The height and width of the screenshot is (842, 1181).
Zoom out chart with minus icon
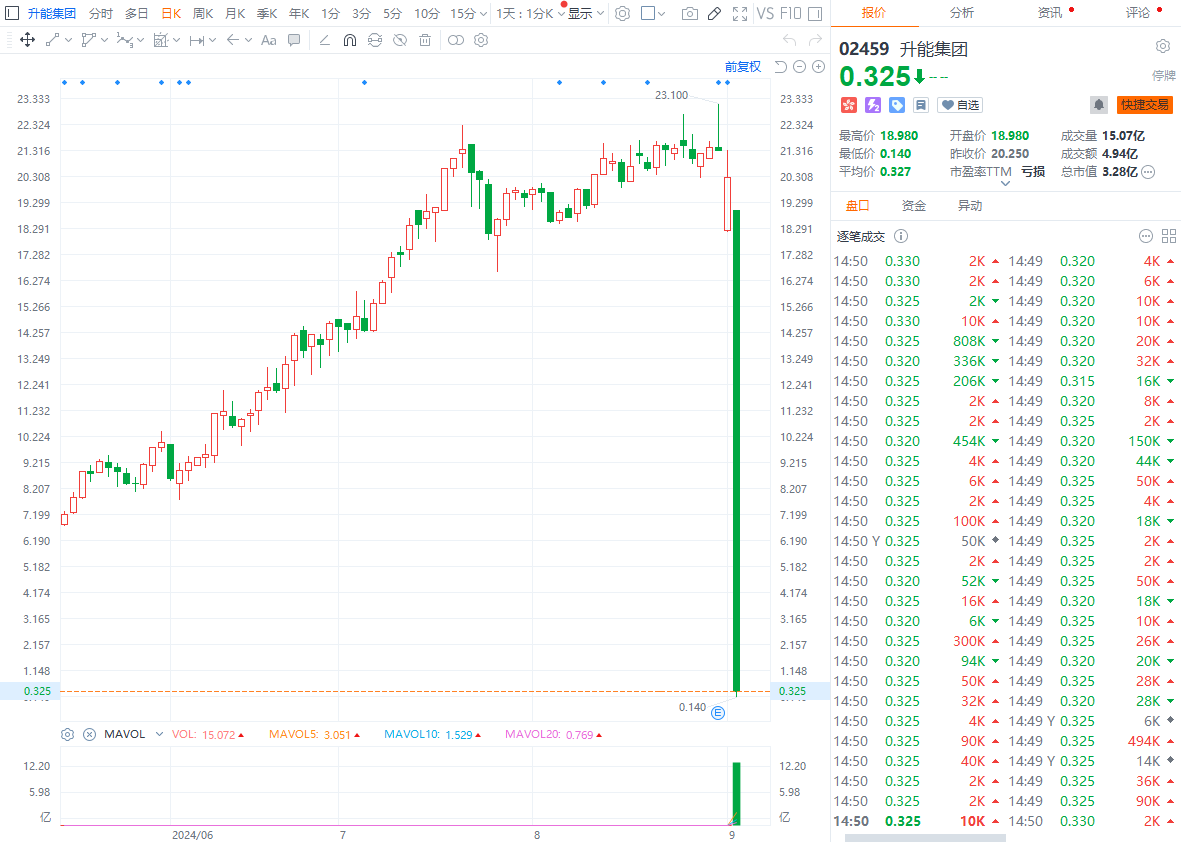click(x=800, y=67)
